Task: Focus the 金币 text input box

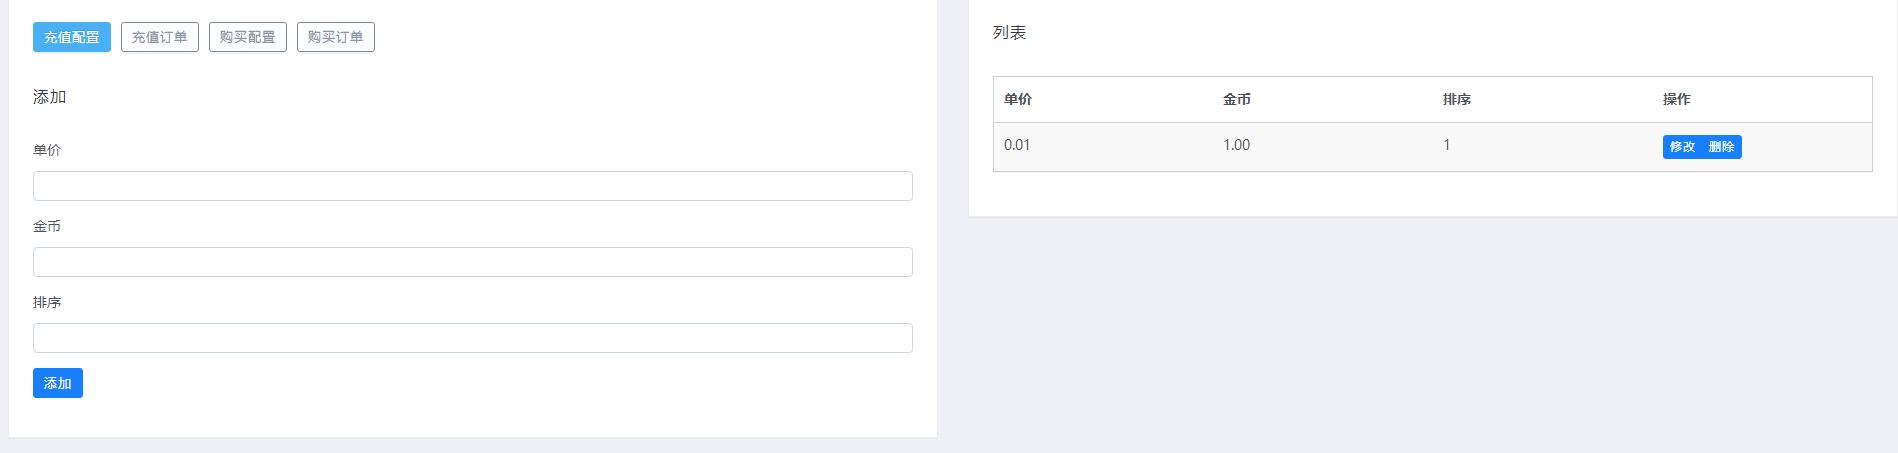Action: pos(472,262)
